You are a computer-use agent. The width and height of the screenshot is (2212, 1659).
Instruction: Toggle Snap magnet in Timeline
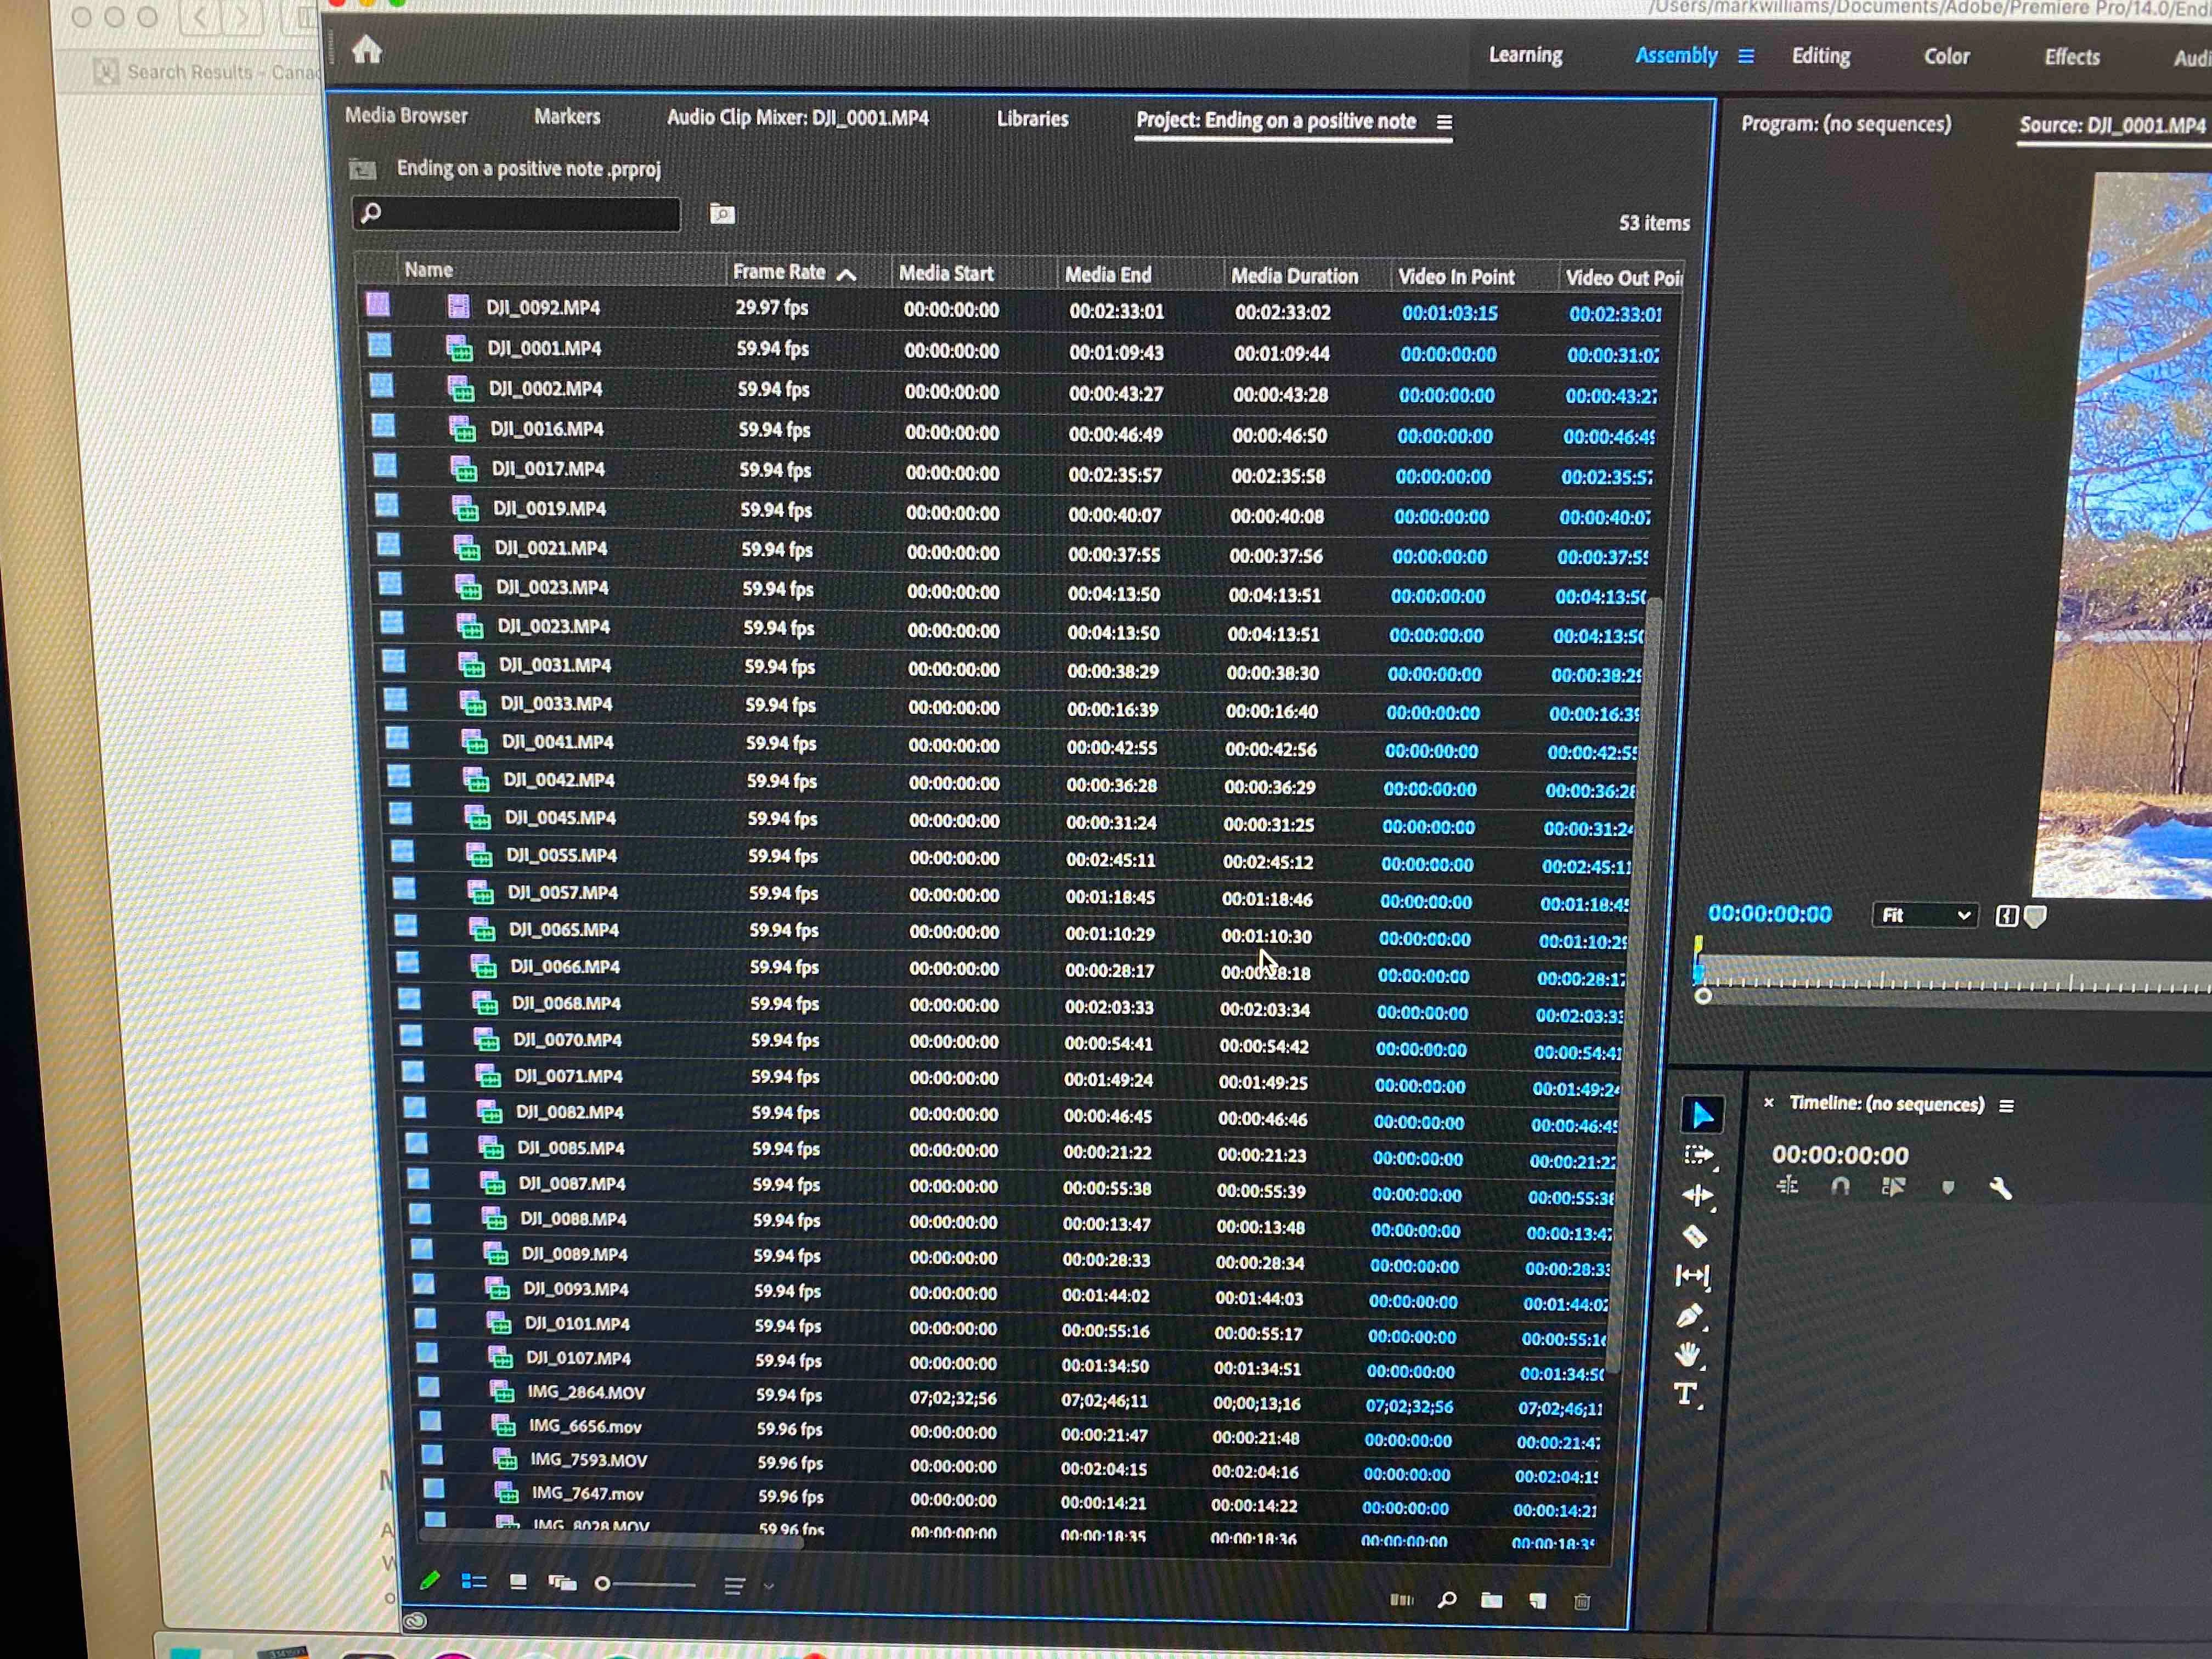tap(1840, 1187)
